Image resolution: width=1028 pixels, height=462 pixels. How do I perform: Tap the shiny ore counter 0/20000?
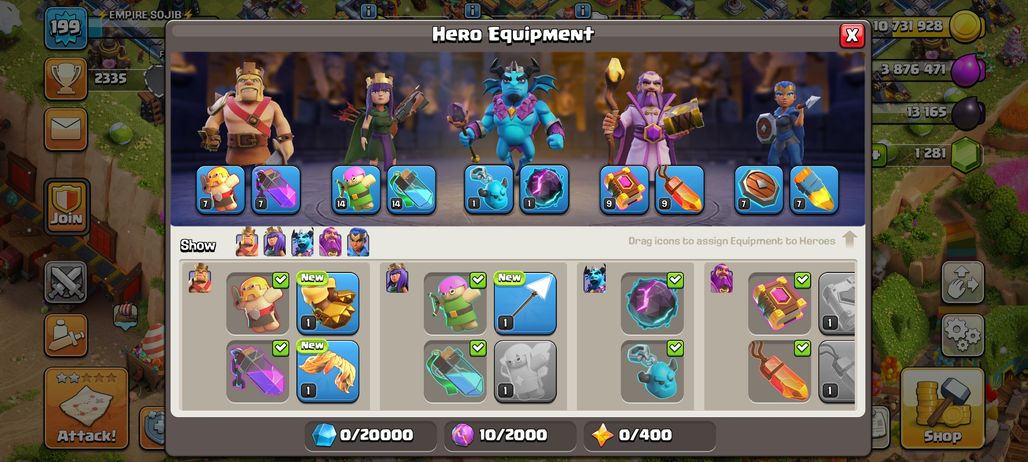[x=370, y=435]
